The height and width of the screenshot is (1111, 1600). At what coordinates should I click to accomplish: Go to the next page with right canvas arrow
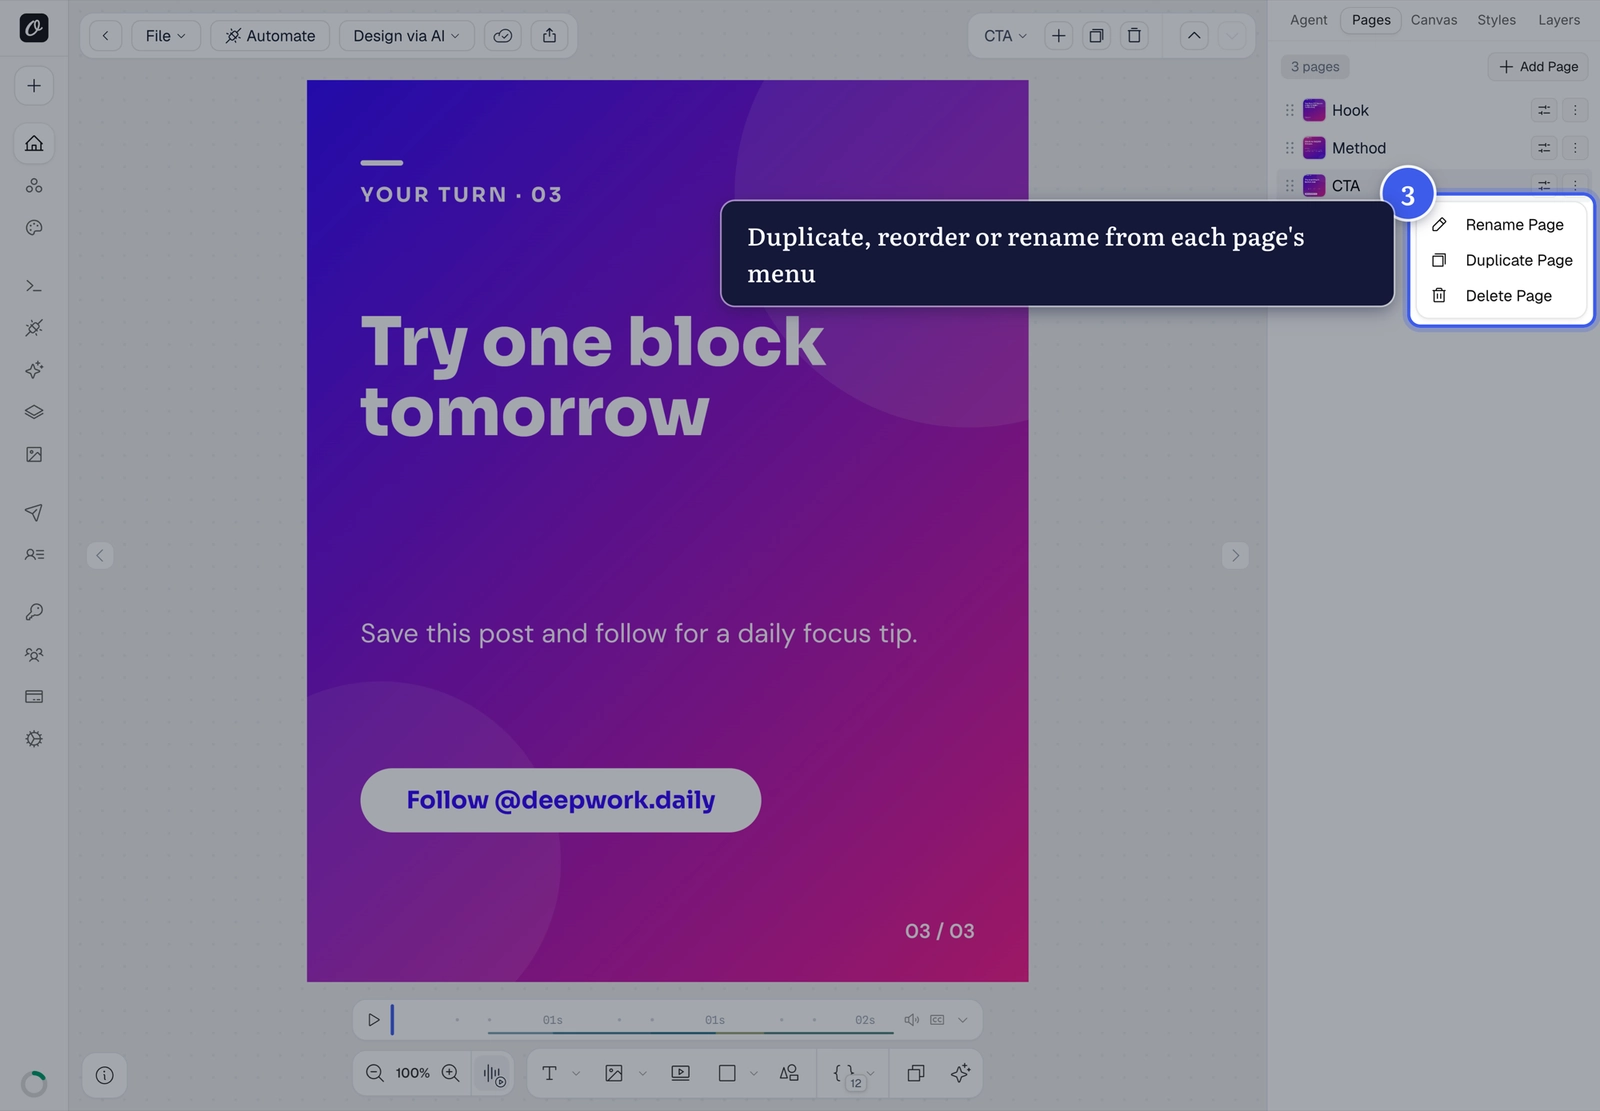[1236, 556]
